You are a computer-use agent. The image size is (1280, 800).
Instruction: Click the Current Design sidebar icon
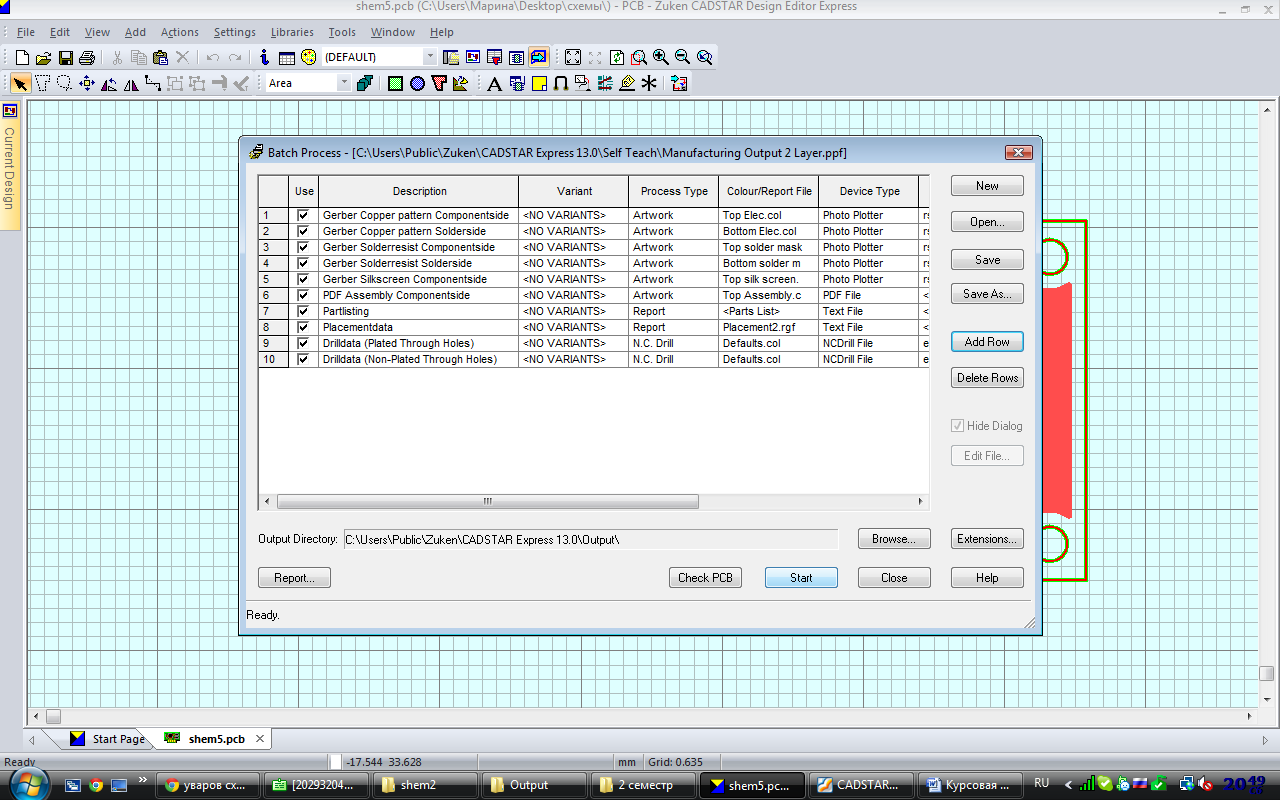(x=10, y=111)
